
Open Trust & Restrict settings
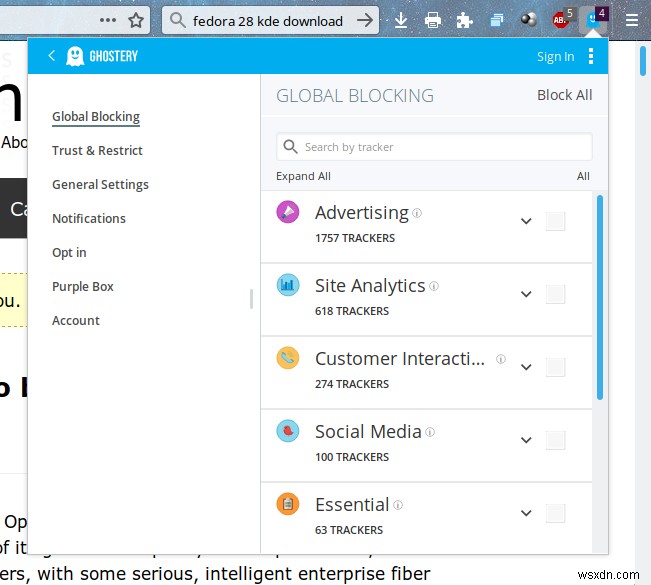97,150
